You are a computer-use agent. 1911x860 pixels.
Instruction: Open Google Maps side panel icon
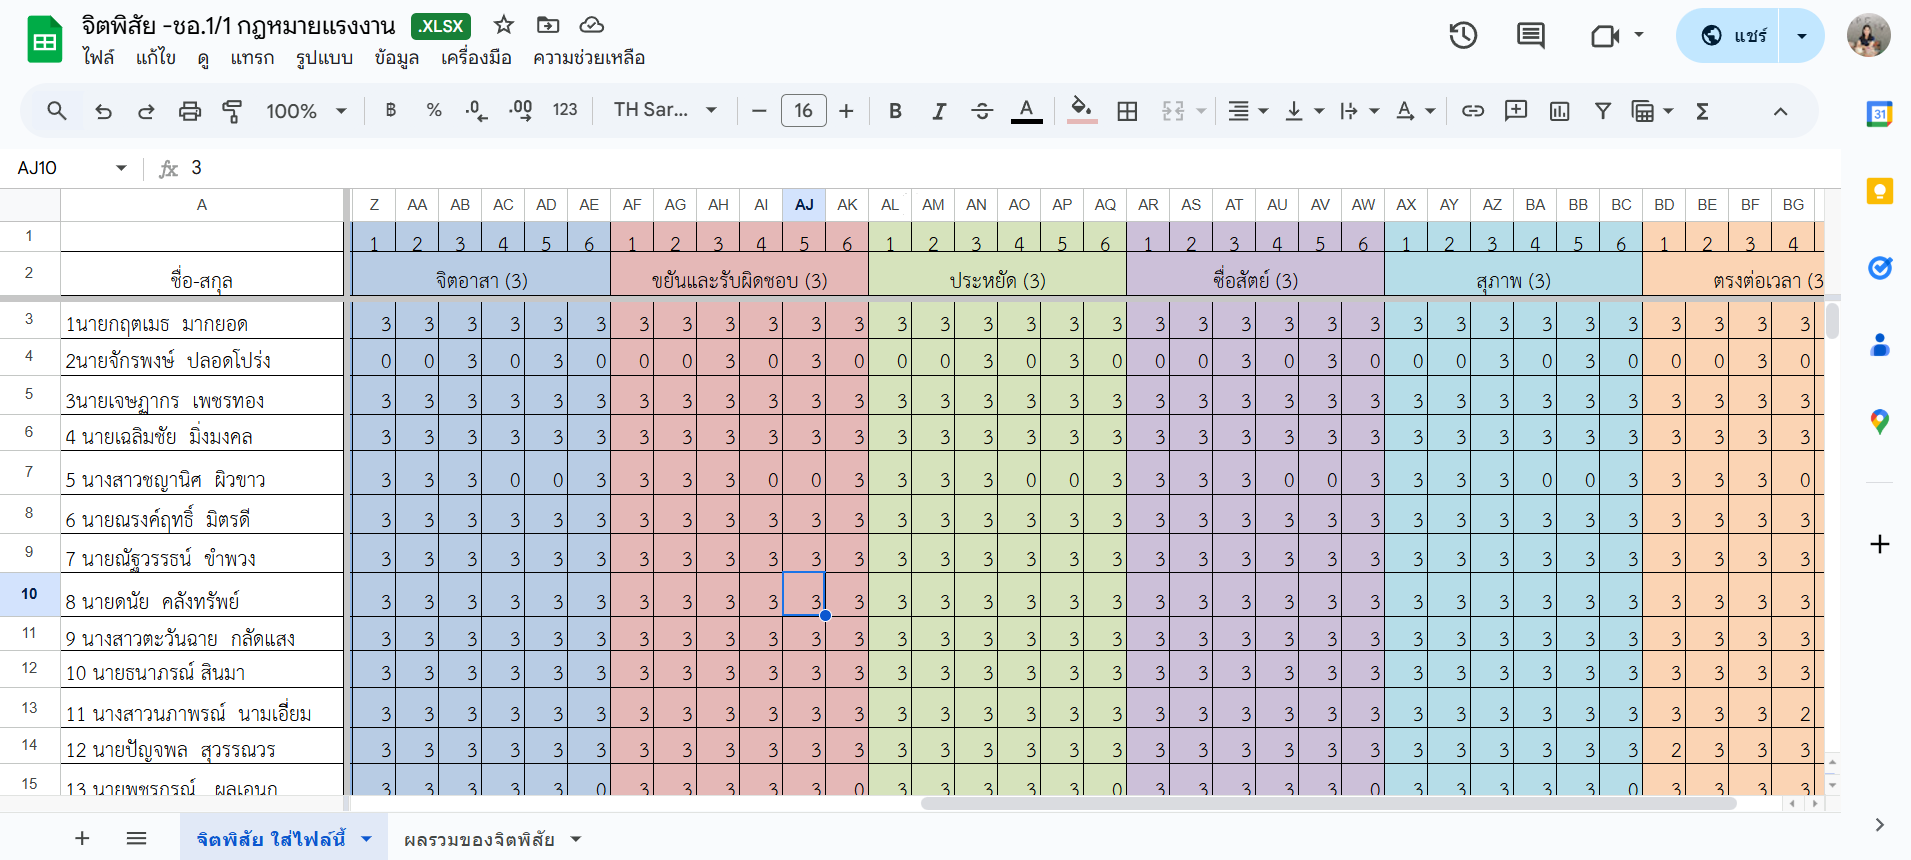click(1880, 422)
